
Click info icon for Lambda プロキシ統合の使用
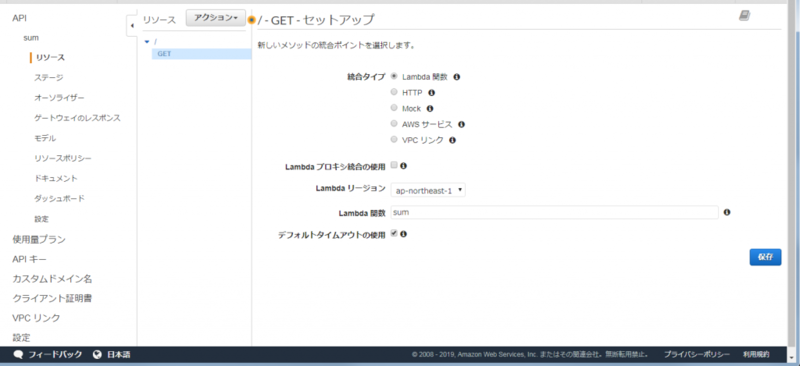click(404, 166)
